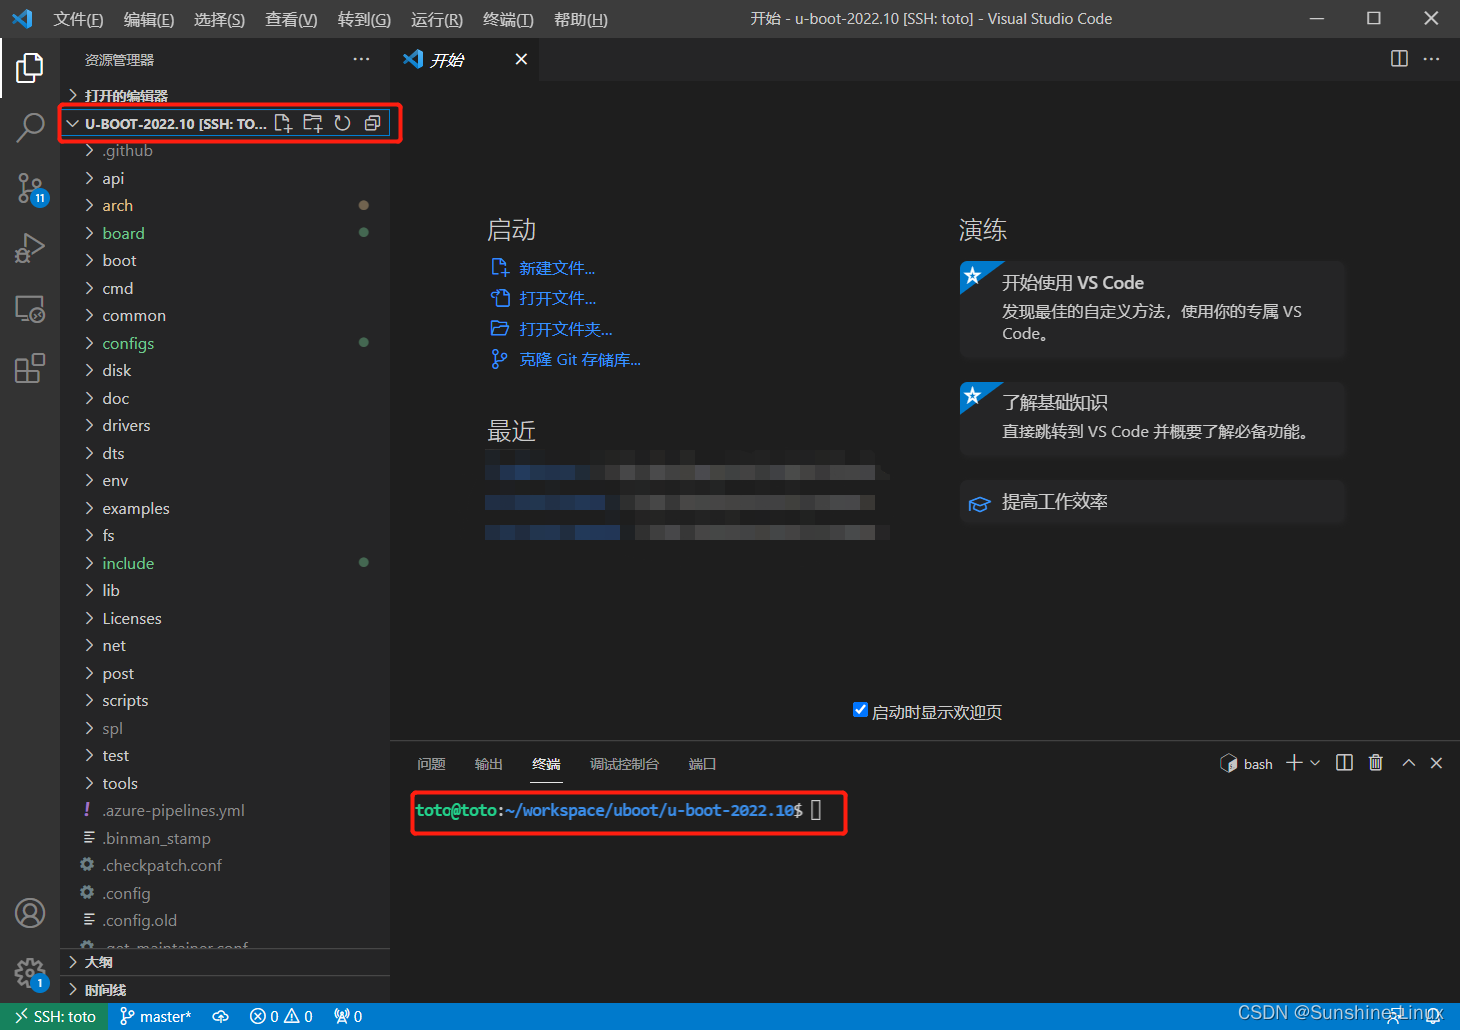Add a new terminal with plus icon
The width and height of the screenshot is (1460, 1030).
[1294, 763]
